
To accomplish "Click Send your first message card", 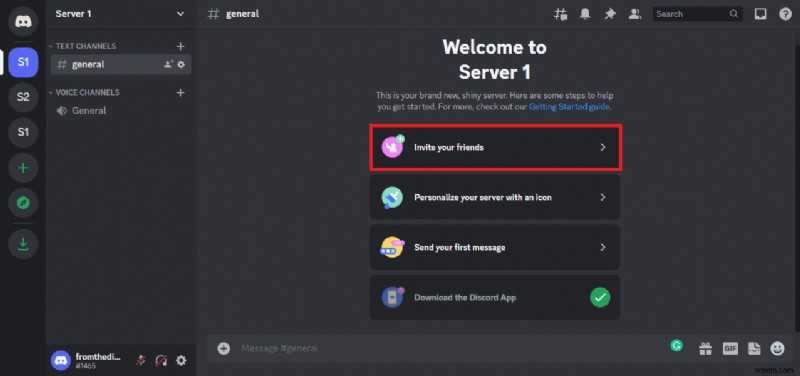I will (x=495, y=247).
